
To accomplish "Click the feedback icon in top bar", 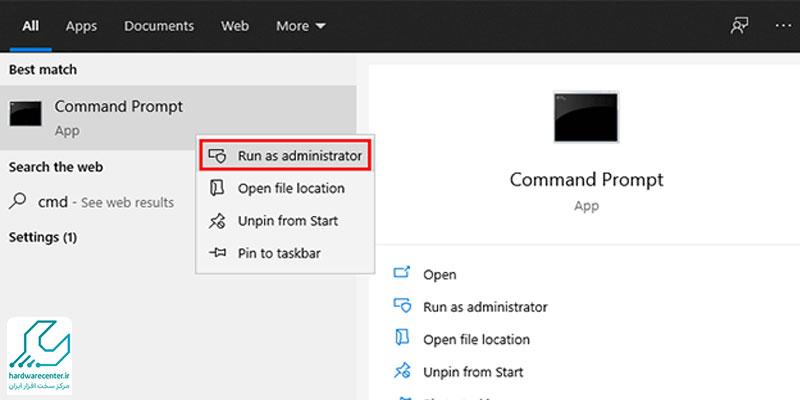I will 740,26.
